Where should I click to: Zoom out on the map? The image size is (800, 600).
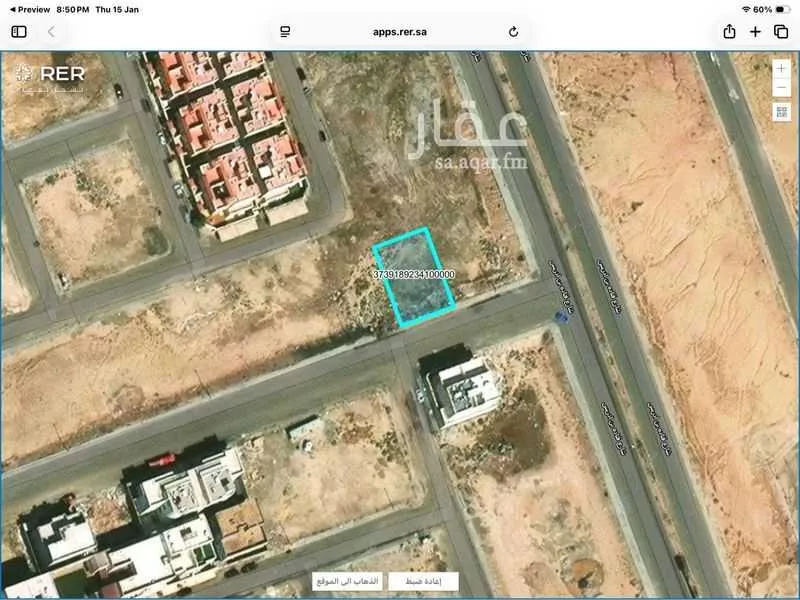781,87
